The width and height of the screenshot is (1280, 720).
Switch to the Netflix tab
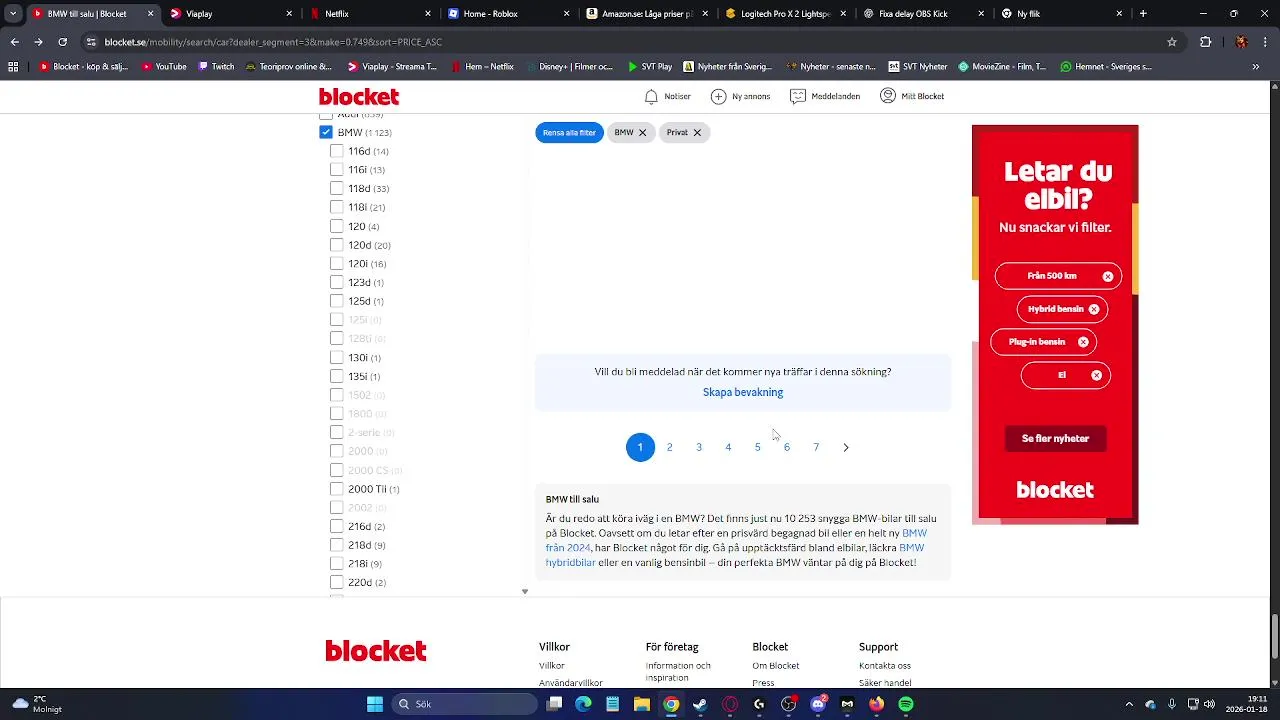pos(369,14)
